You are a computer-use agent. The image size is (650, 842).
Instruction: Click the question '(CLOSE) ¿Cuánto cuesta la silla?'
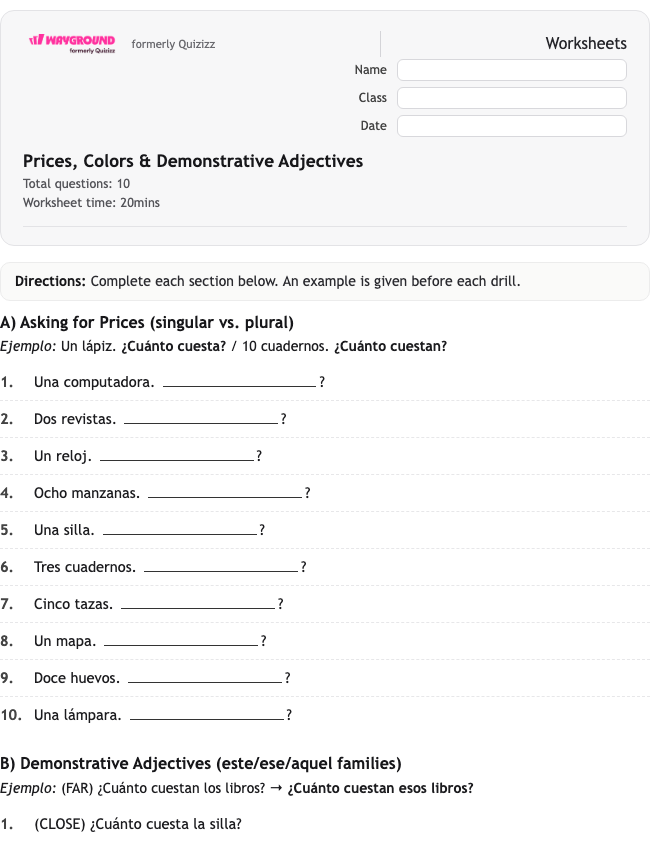(138, 824)
